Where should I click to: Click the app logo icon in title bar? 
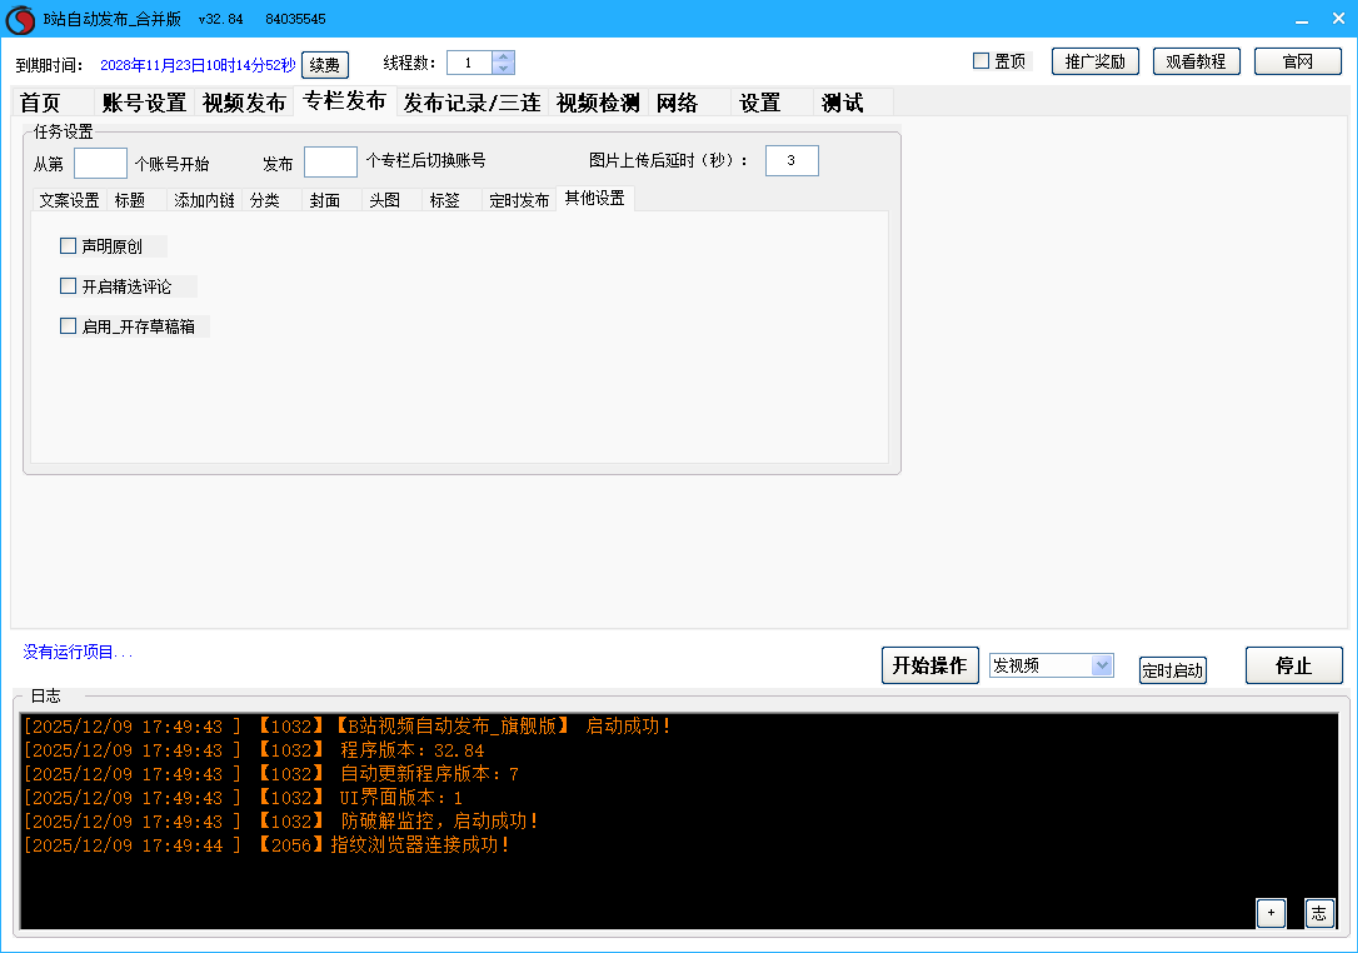[20, 20]
